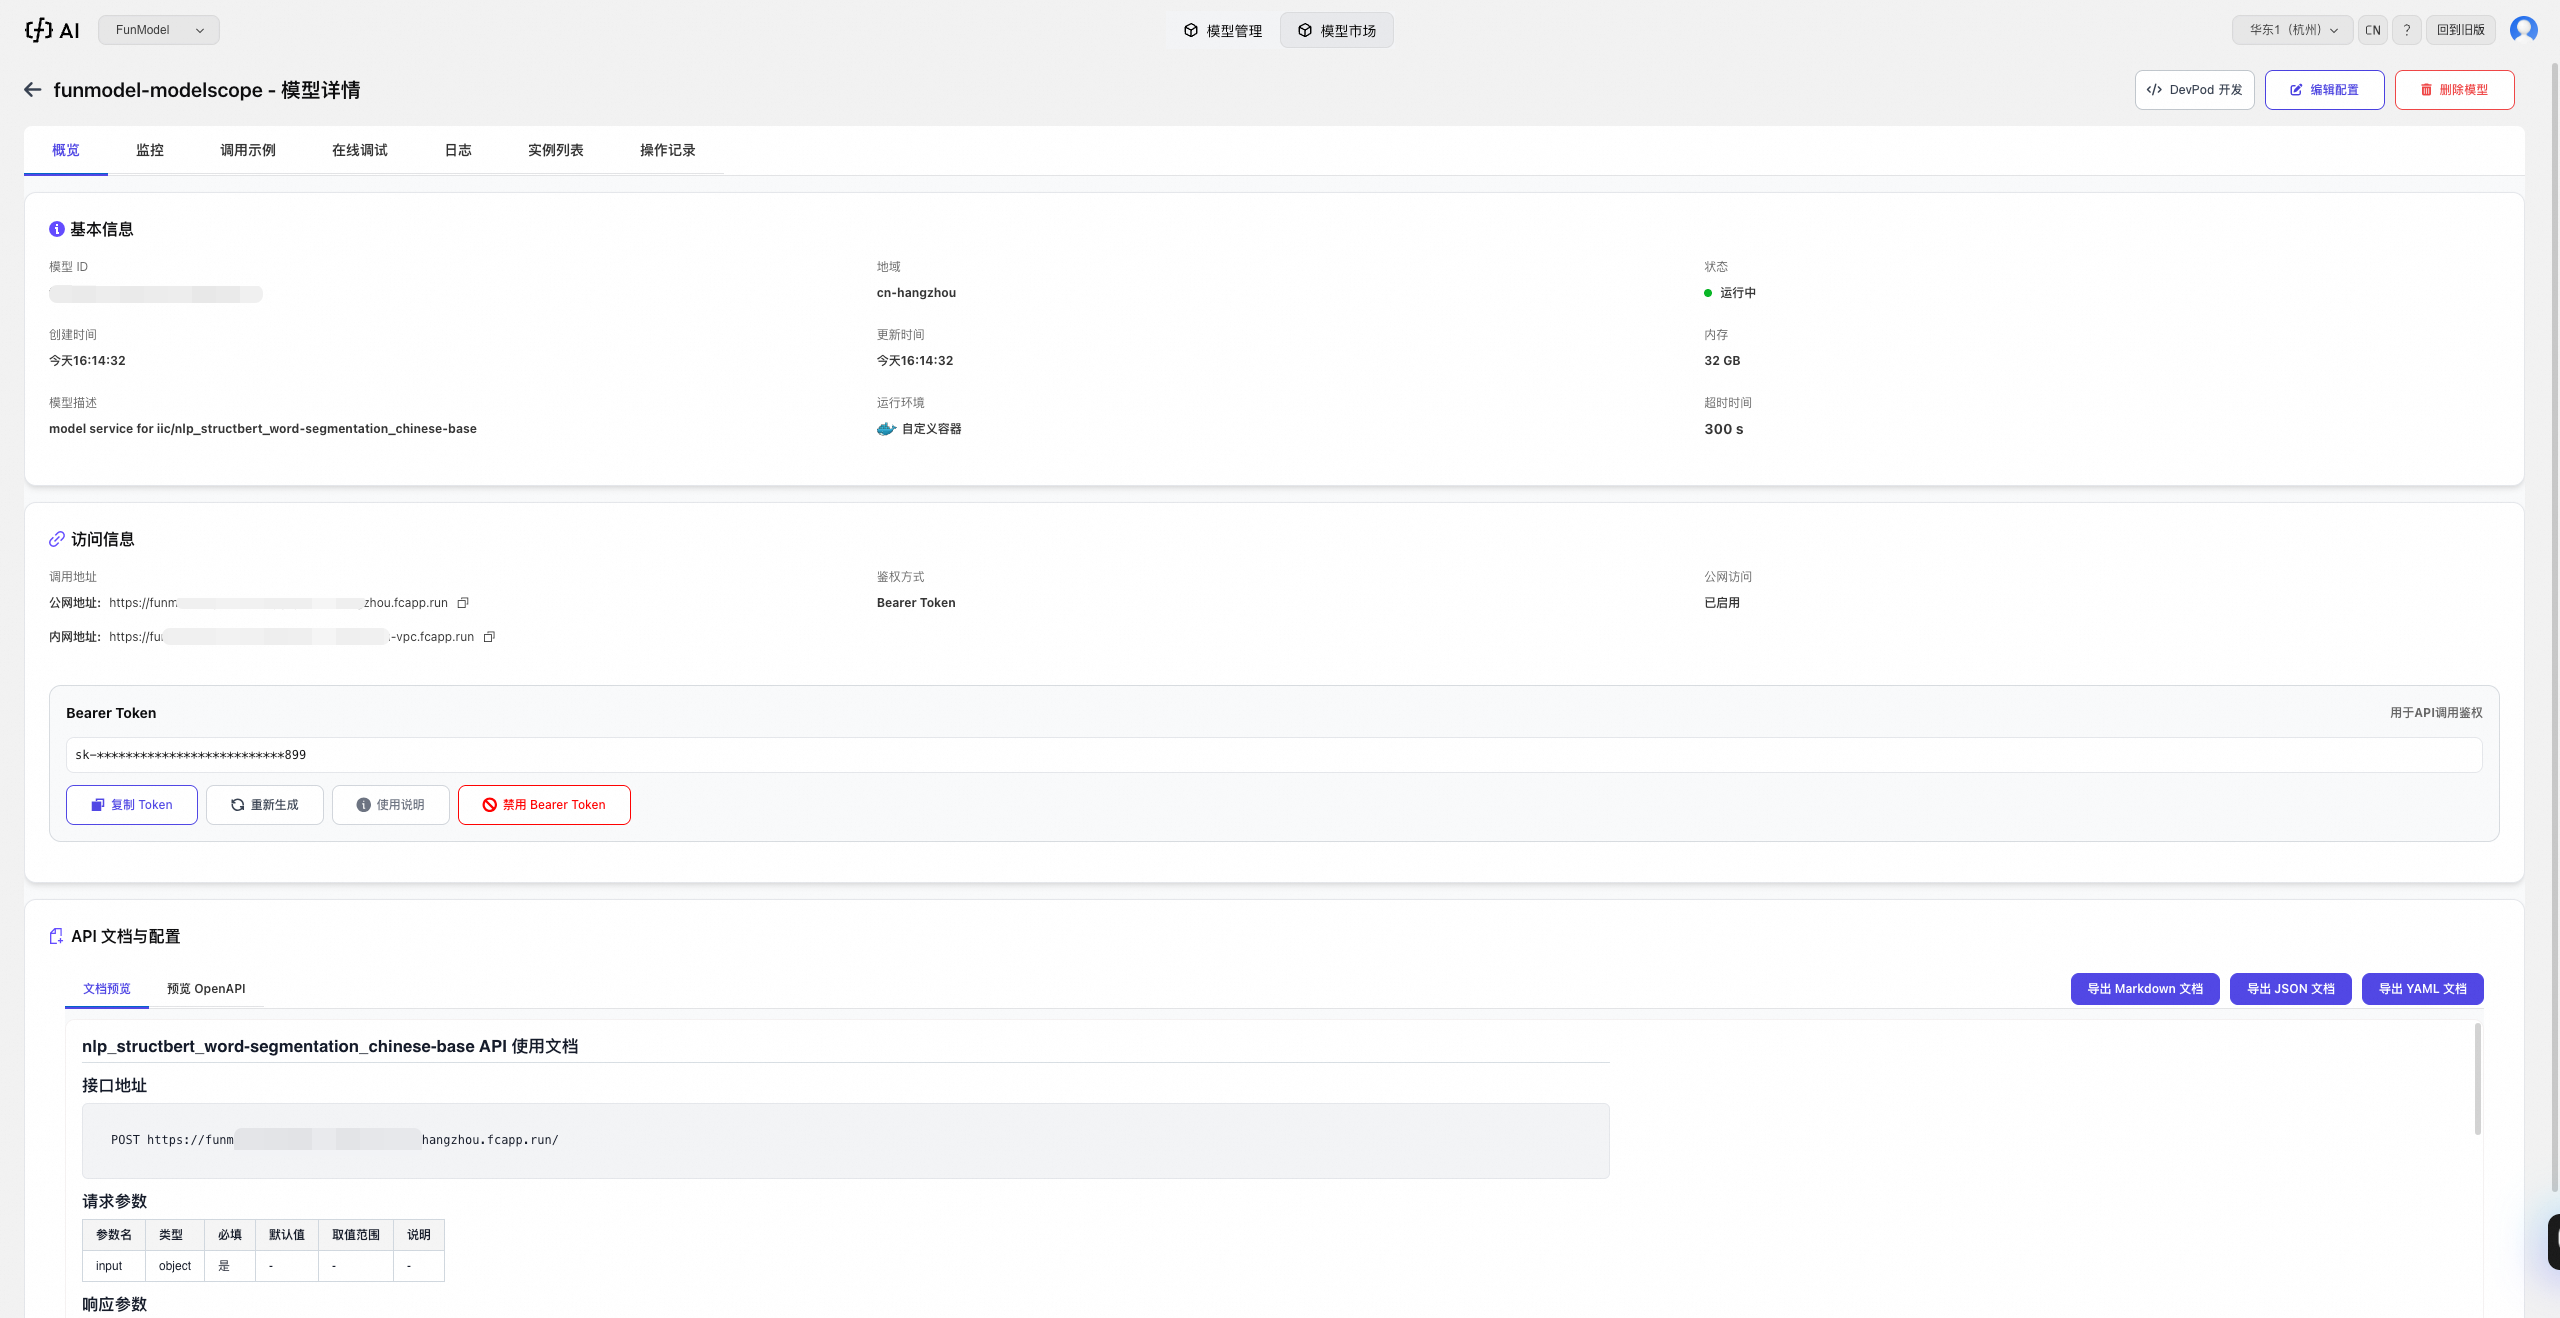Click the 导出 Markdown 文档 button
2560x1318 pixels.
(2144, 989)
